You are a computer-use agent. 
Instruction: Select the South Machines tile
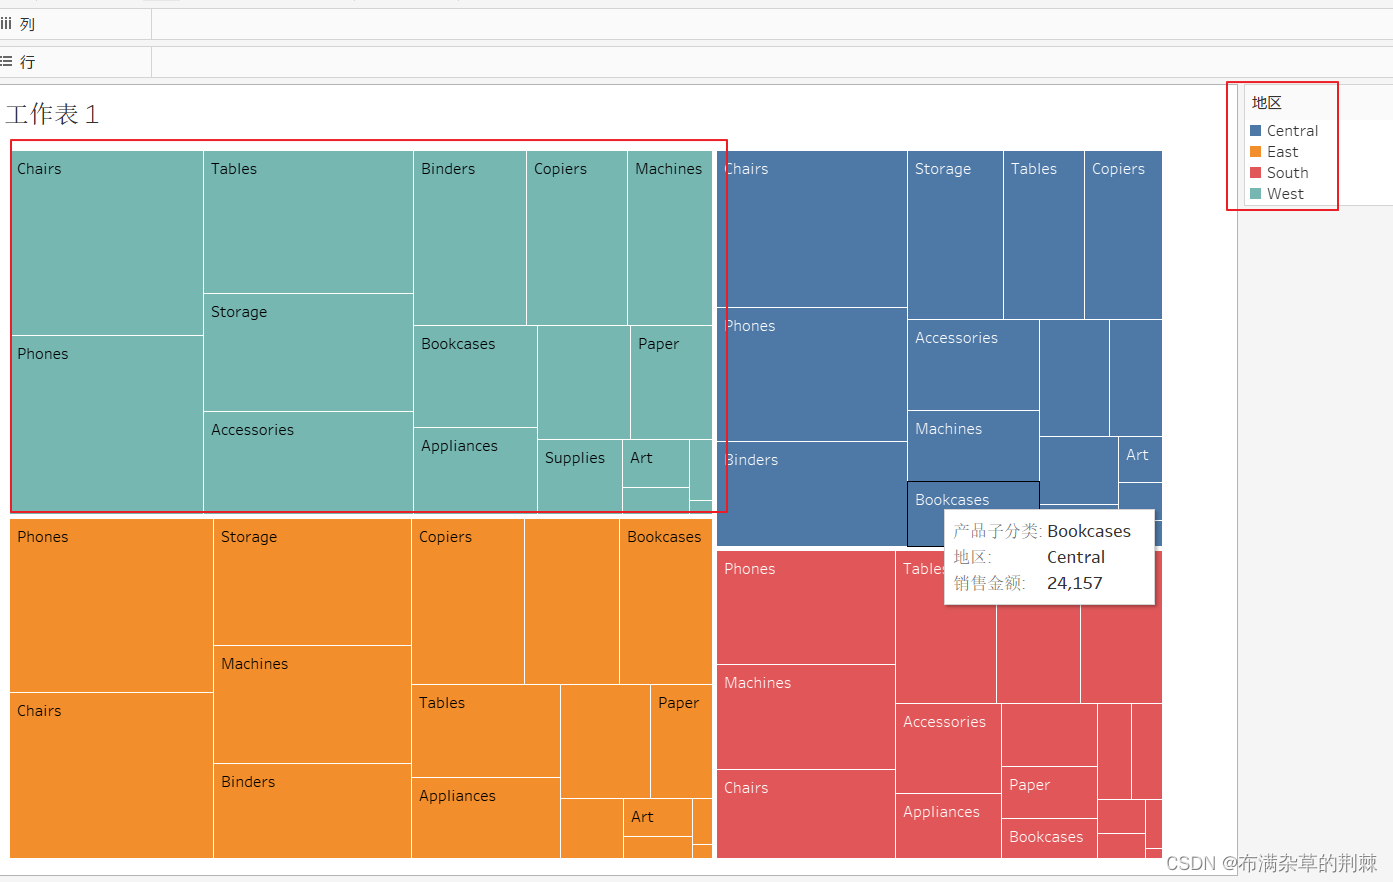point(806,717)
